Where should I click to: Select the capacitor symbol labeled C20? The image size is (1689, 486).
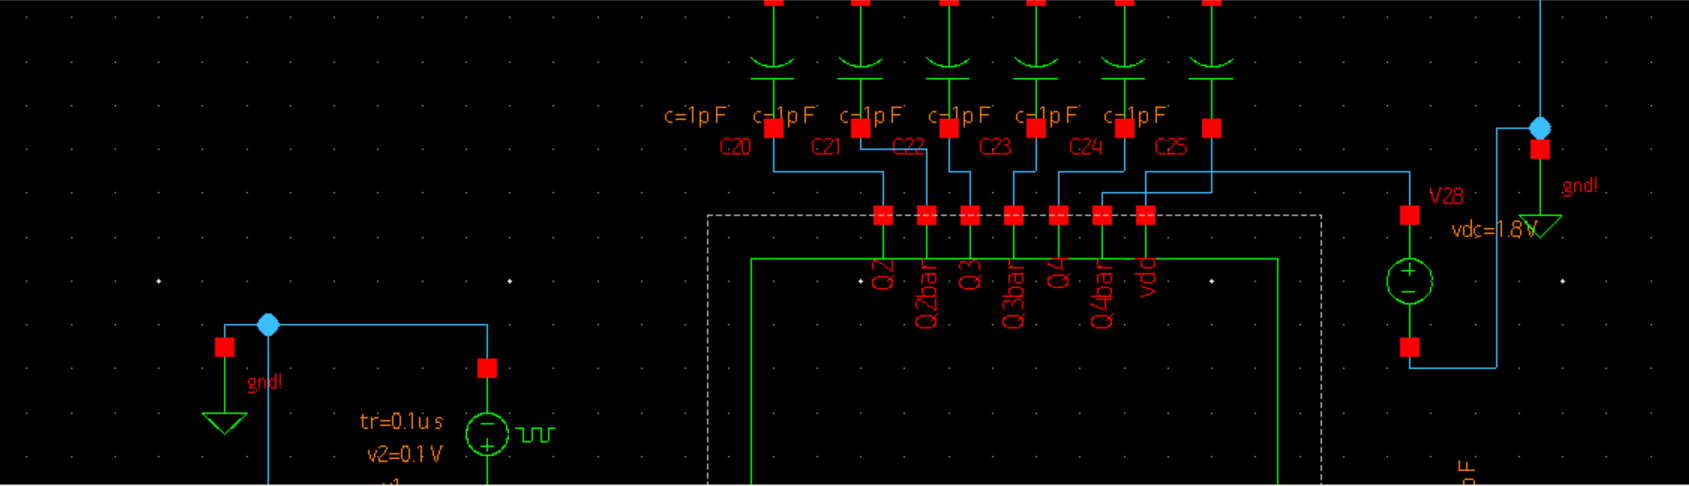pyautogui.click(x=772, y=68)
